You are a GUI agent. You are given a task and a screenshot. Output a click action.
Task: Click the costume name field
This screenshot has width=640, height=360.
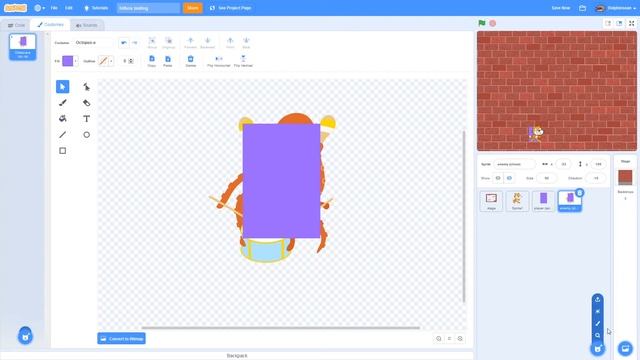click(x=93, y=42)
